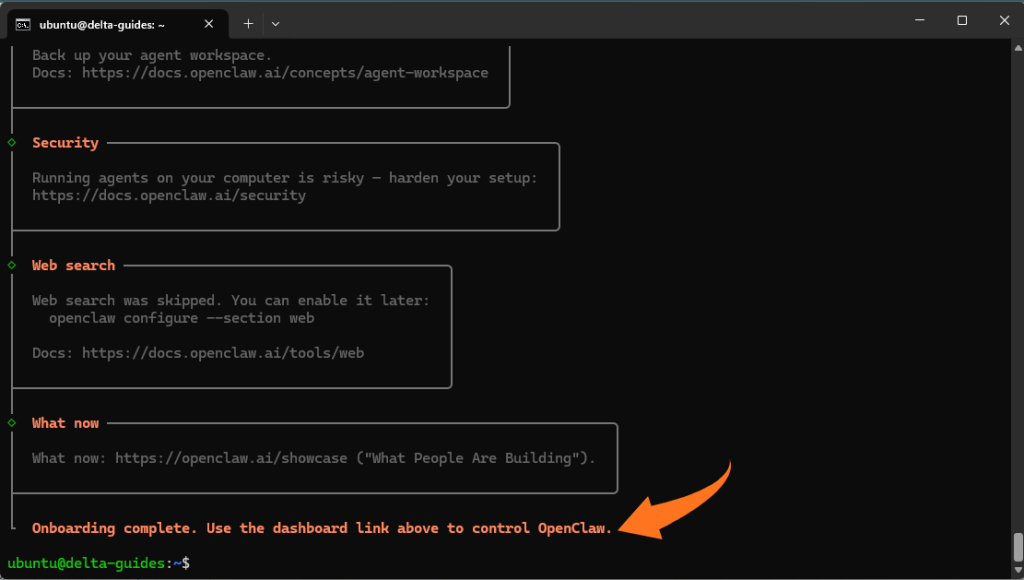1024x580 pixels.
Task: Click the green diamond beside Security
Action: click(12, 143)
